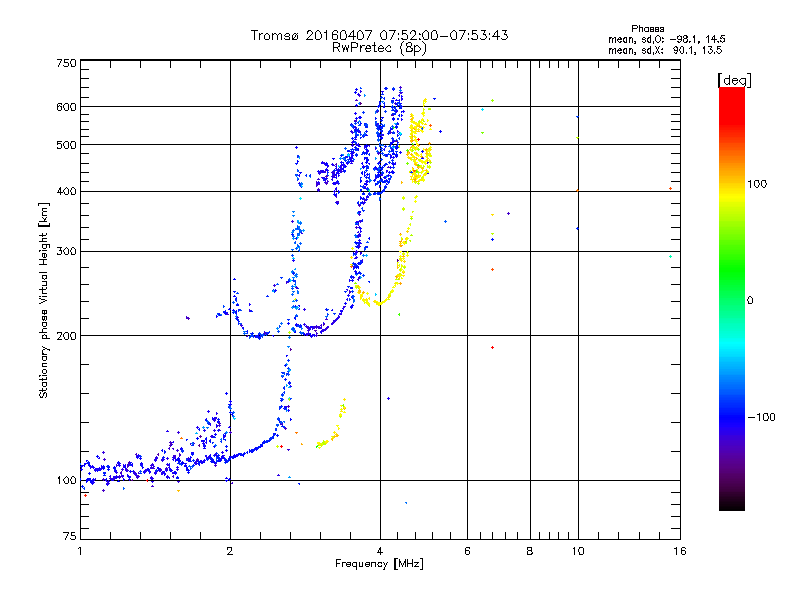Select the 'mean, sd,O: -98.1, 14.5' line

pyautogui.click(x=666, y=39)
